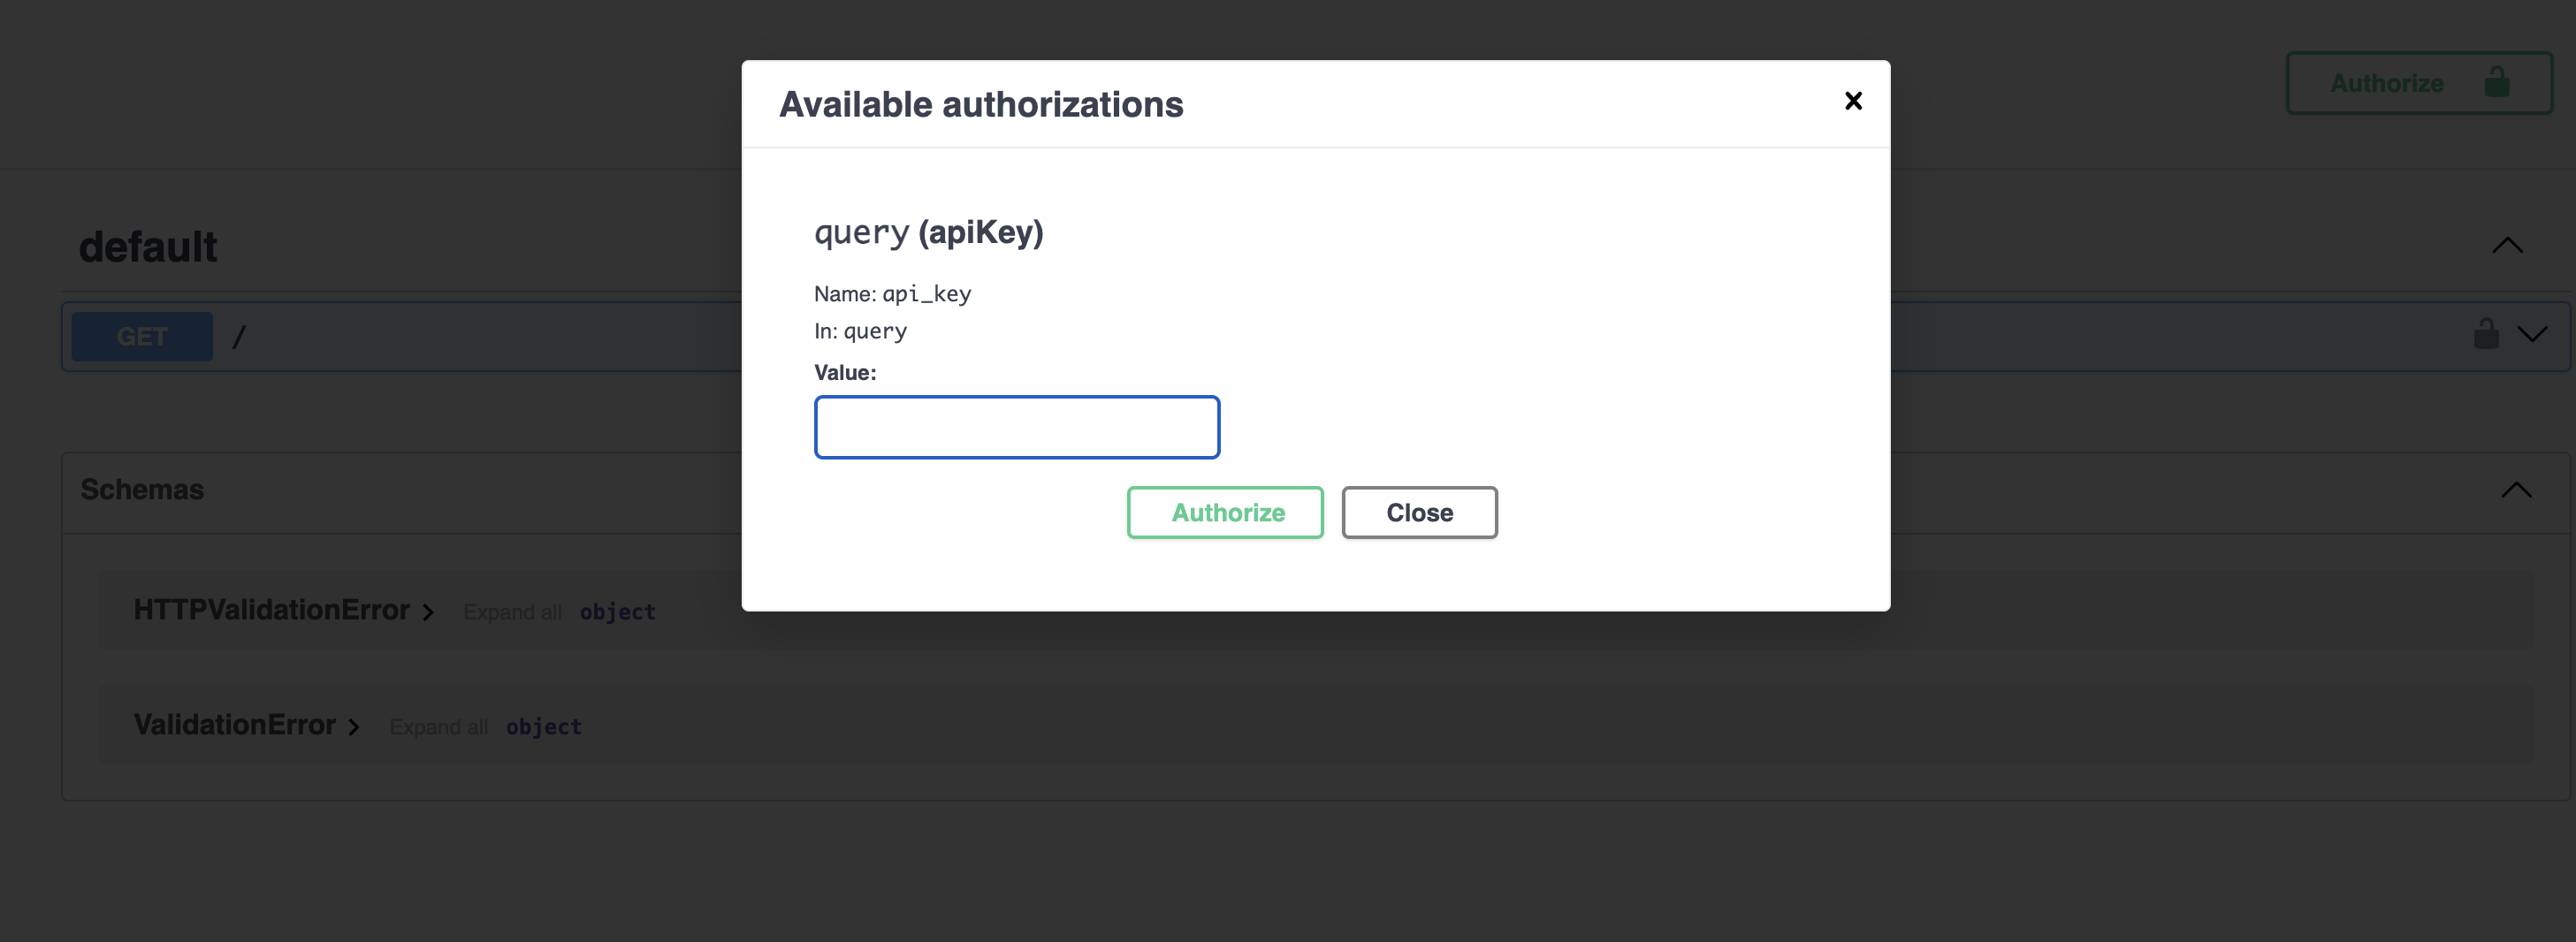Select the GET method badge
2576x942 pixels.
(x=141, y=336)
